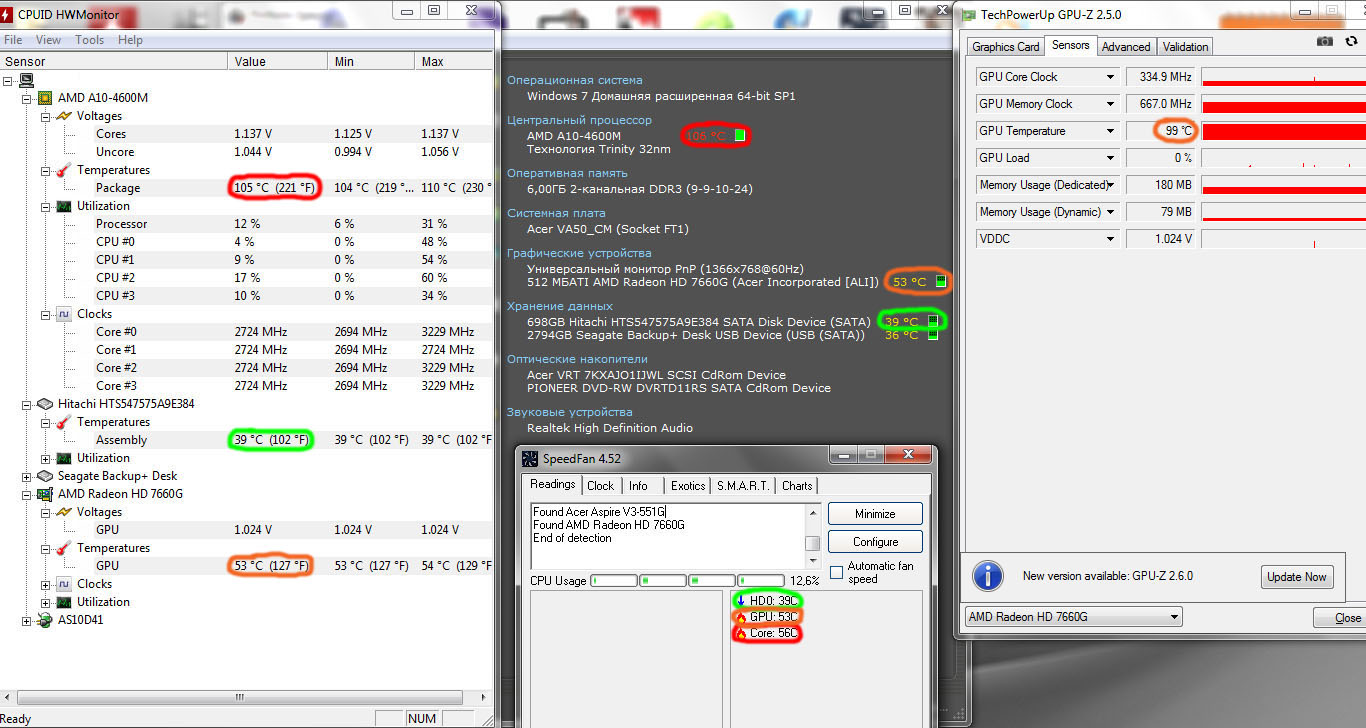Collapse the Hitachi HTS547575A9E384 tree node
The image size is (1366, 728).
[27, 404]
